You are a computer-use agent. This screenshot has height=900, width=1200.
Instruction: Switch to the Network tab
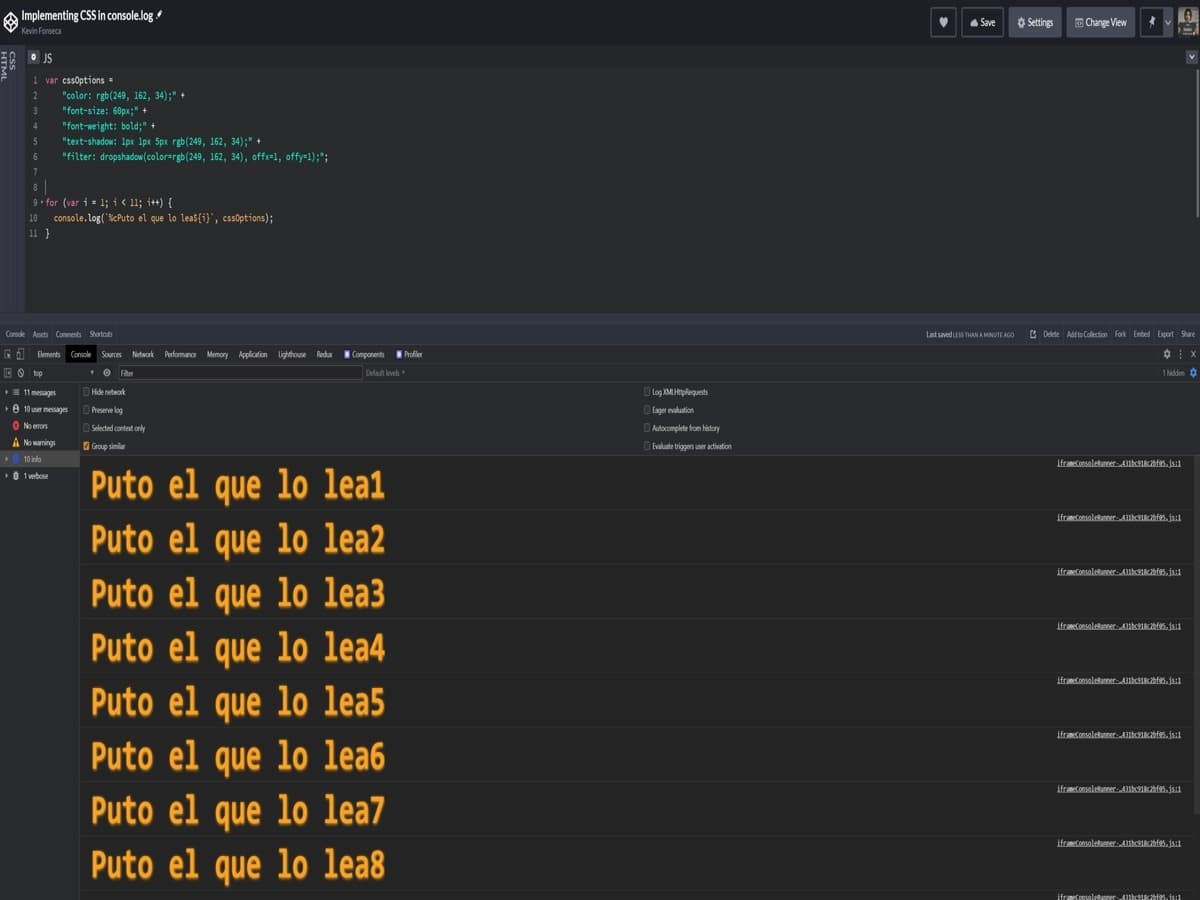tap(143, 354)
